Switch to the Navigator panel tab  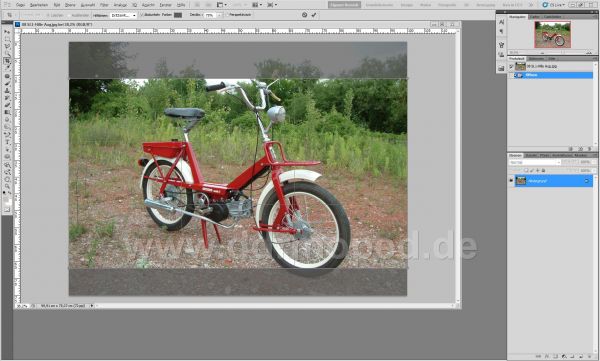point(517,17)
